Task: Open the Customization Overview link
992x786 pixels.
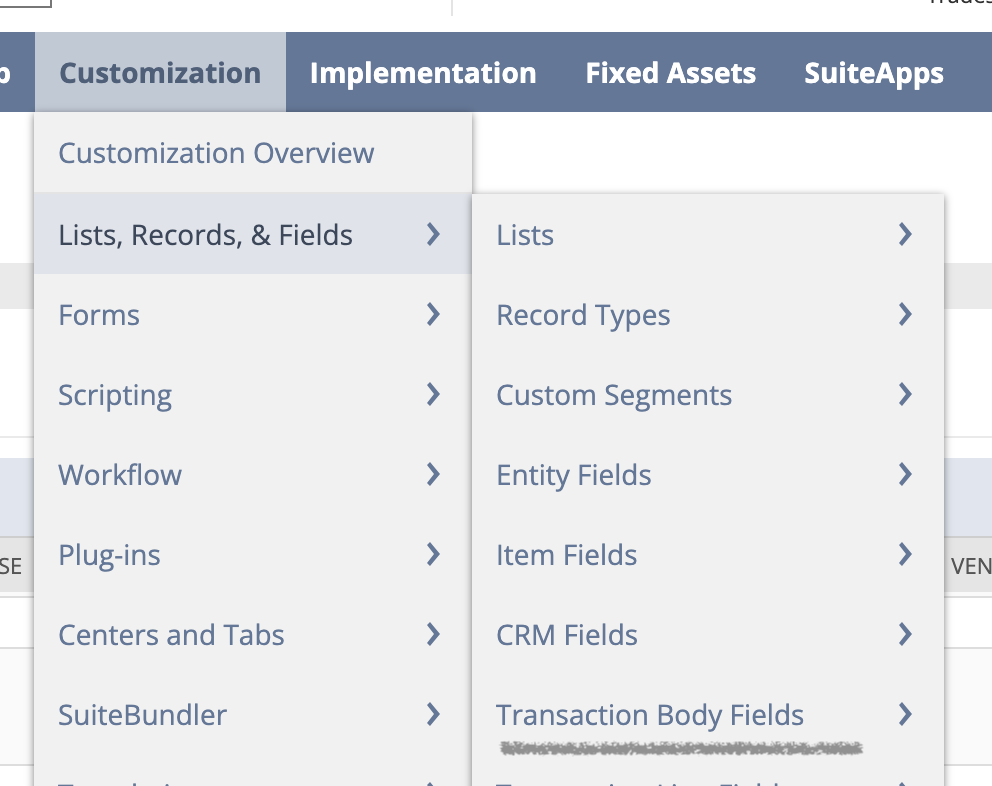Action: [x=216, y=153]
